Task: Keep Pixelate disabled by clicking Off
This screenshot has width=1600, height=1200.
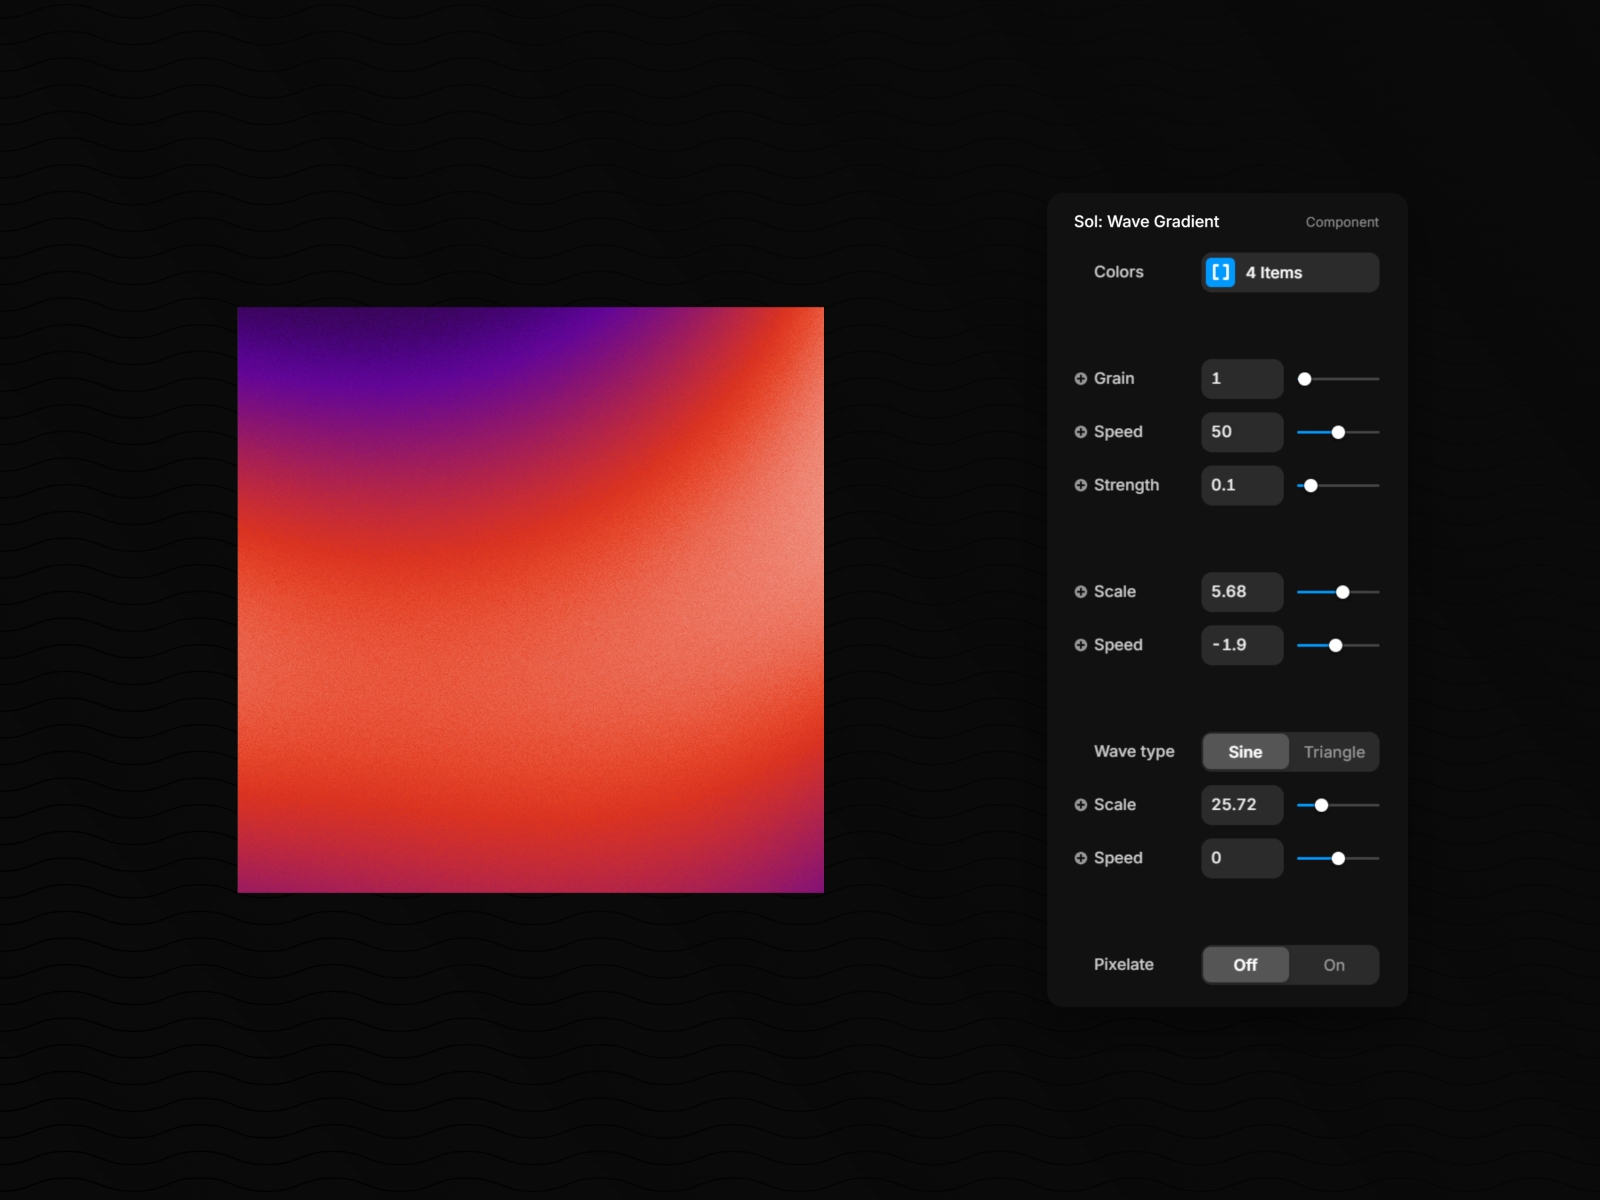Action: [1245, 965]
